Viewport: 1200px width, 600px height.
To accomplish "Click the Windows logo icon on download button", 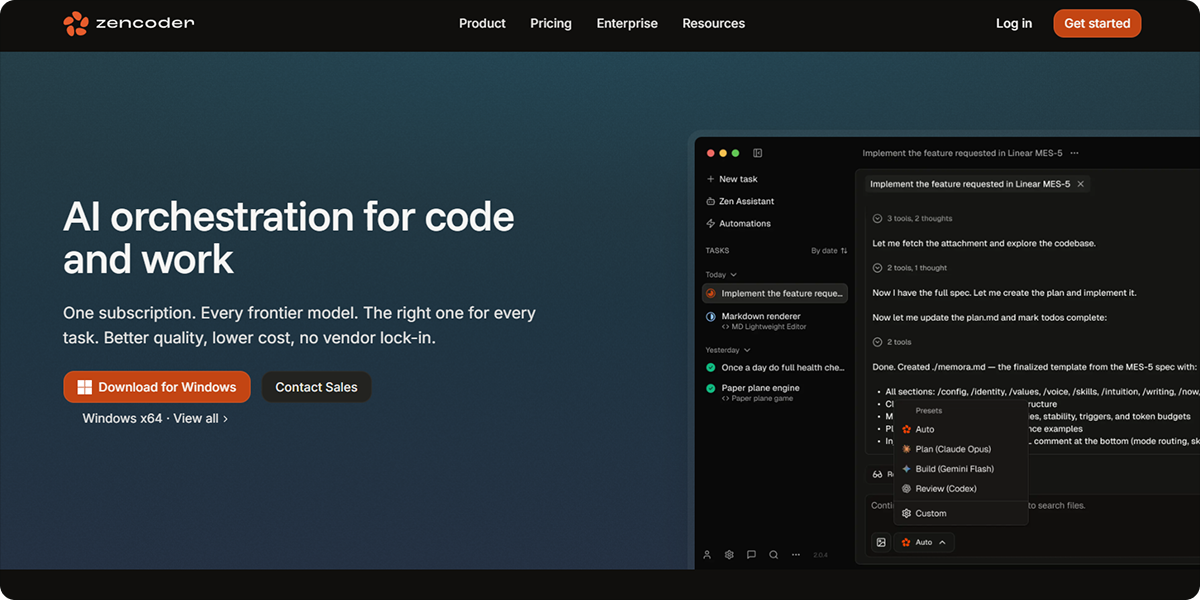I will [85, 387].
